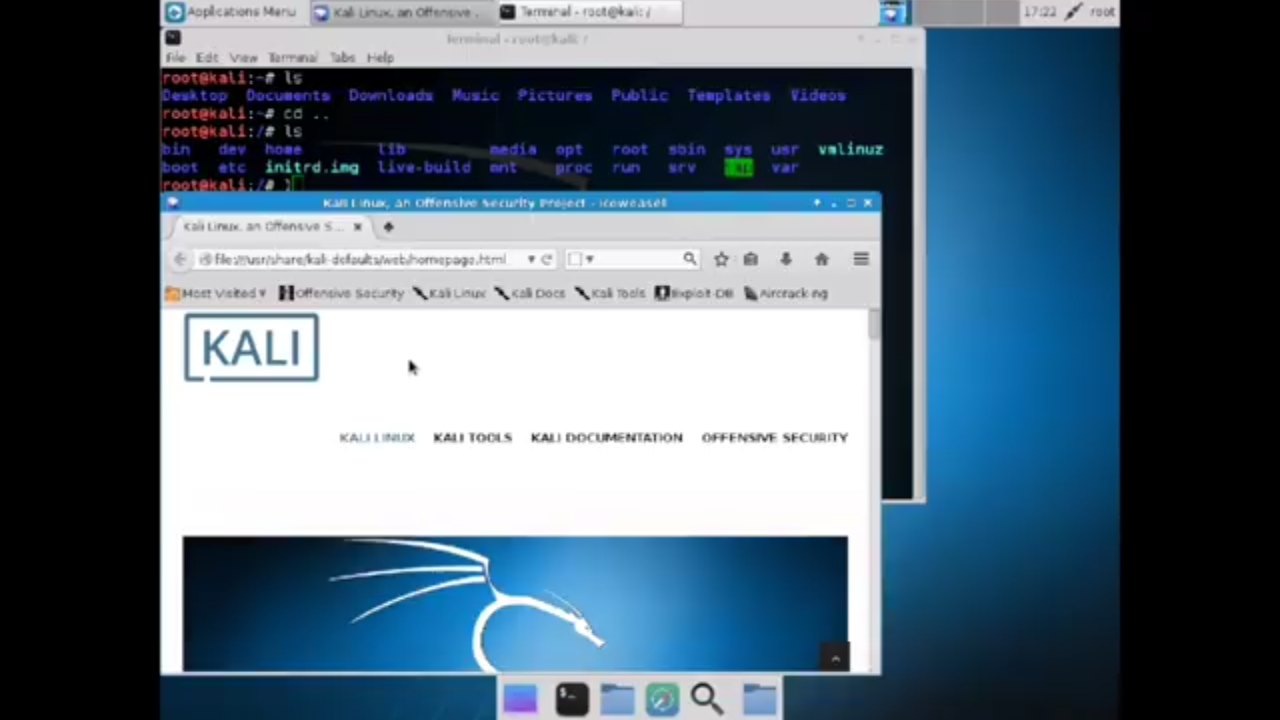The image size is (1280, 720).
Task: Bookmark this page using the star icon
Action: click(x=721, y=259)
